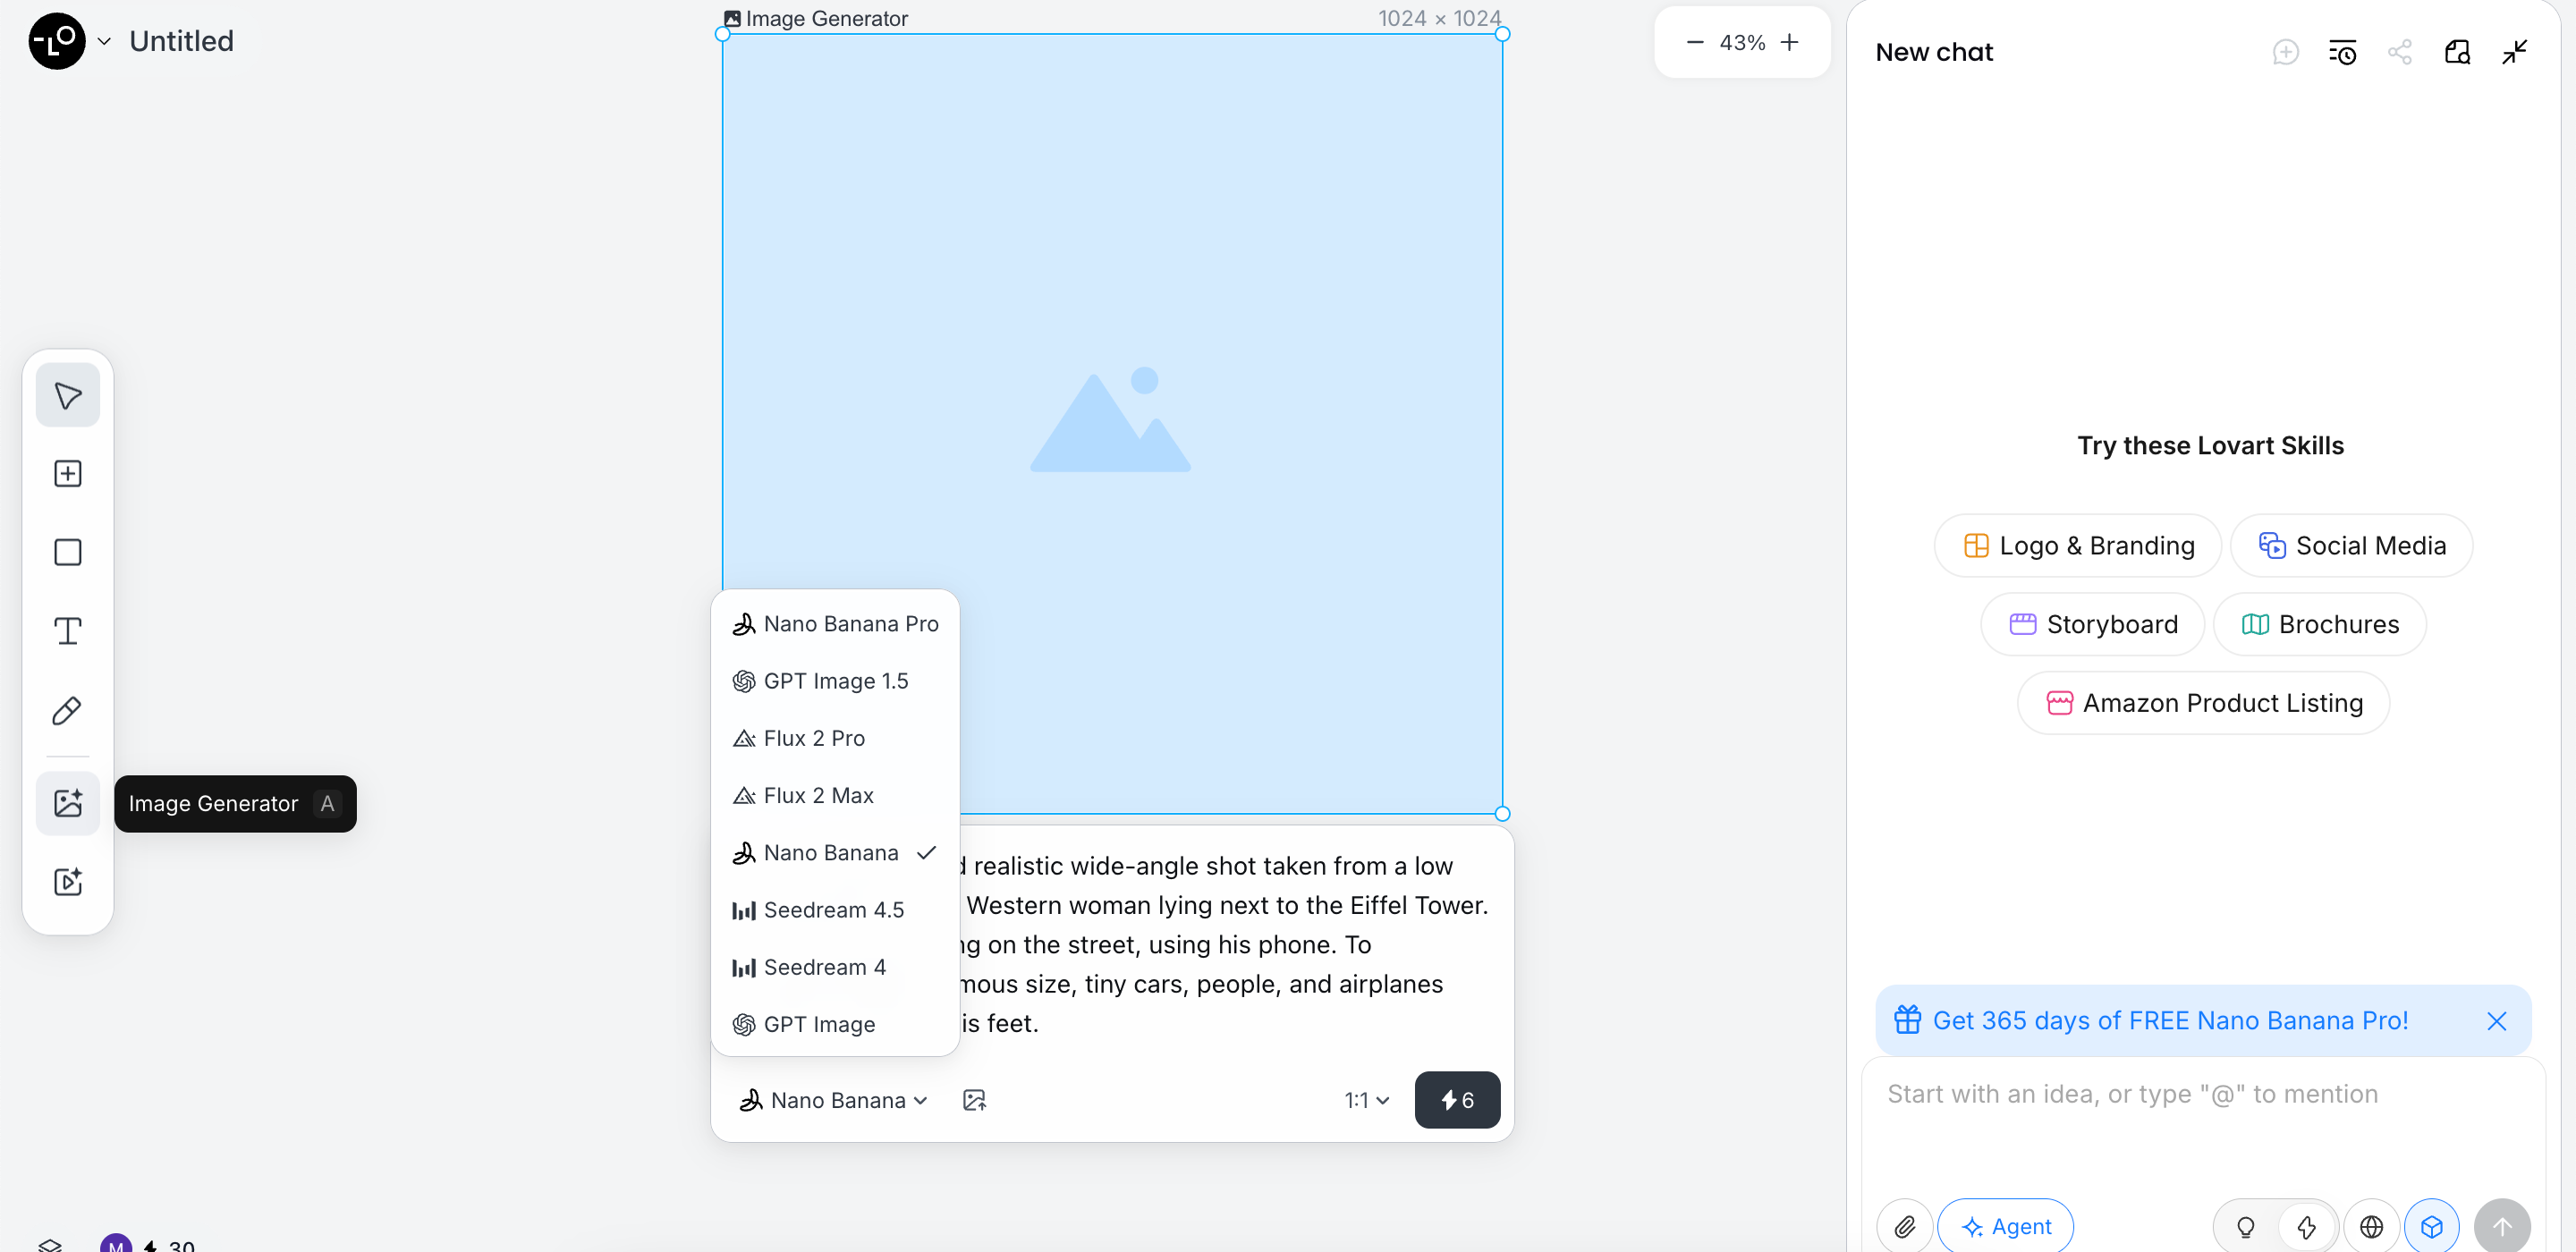Viewport: 2576px width, 1252px height.
Task: Open the file search icon in chat header
Action: click(2458, 51)
